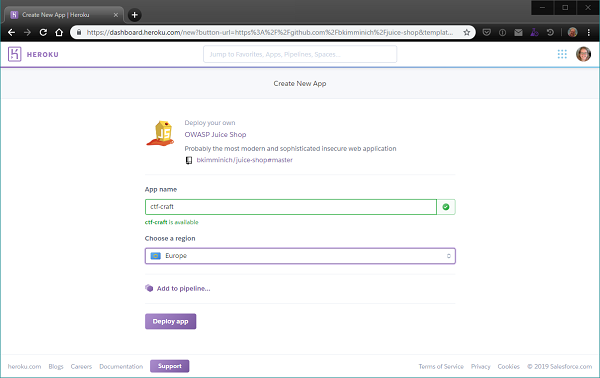The width and height of the screenshot is (600, 378).
Task: Click the OWASP Juice Shop carton logo
Action: tap(161, 133)
